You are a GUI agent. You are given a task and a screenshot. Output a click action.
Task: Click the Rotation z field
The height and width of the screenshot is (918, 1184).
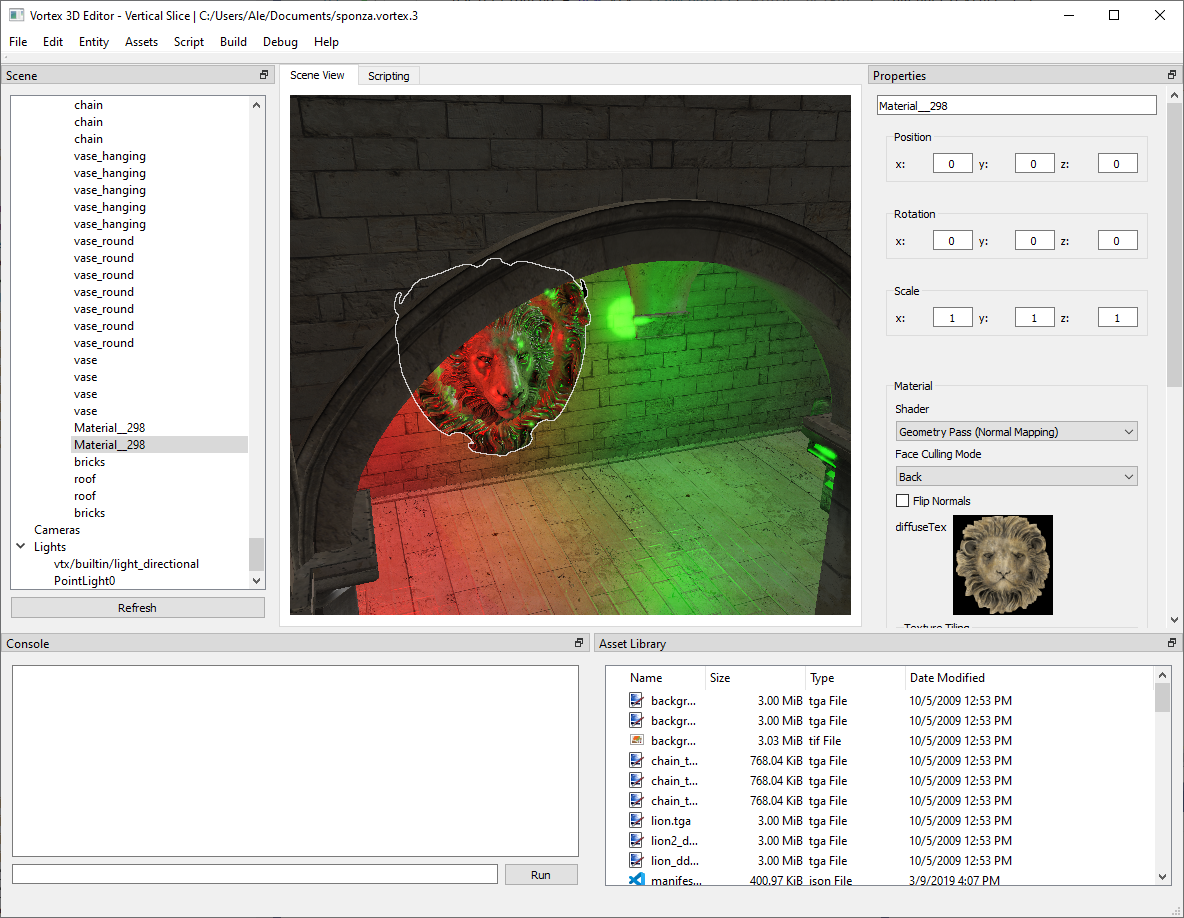tap(1118, 241)
